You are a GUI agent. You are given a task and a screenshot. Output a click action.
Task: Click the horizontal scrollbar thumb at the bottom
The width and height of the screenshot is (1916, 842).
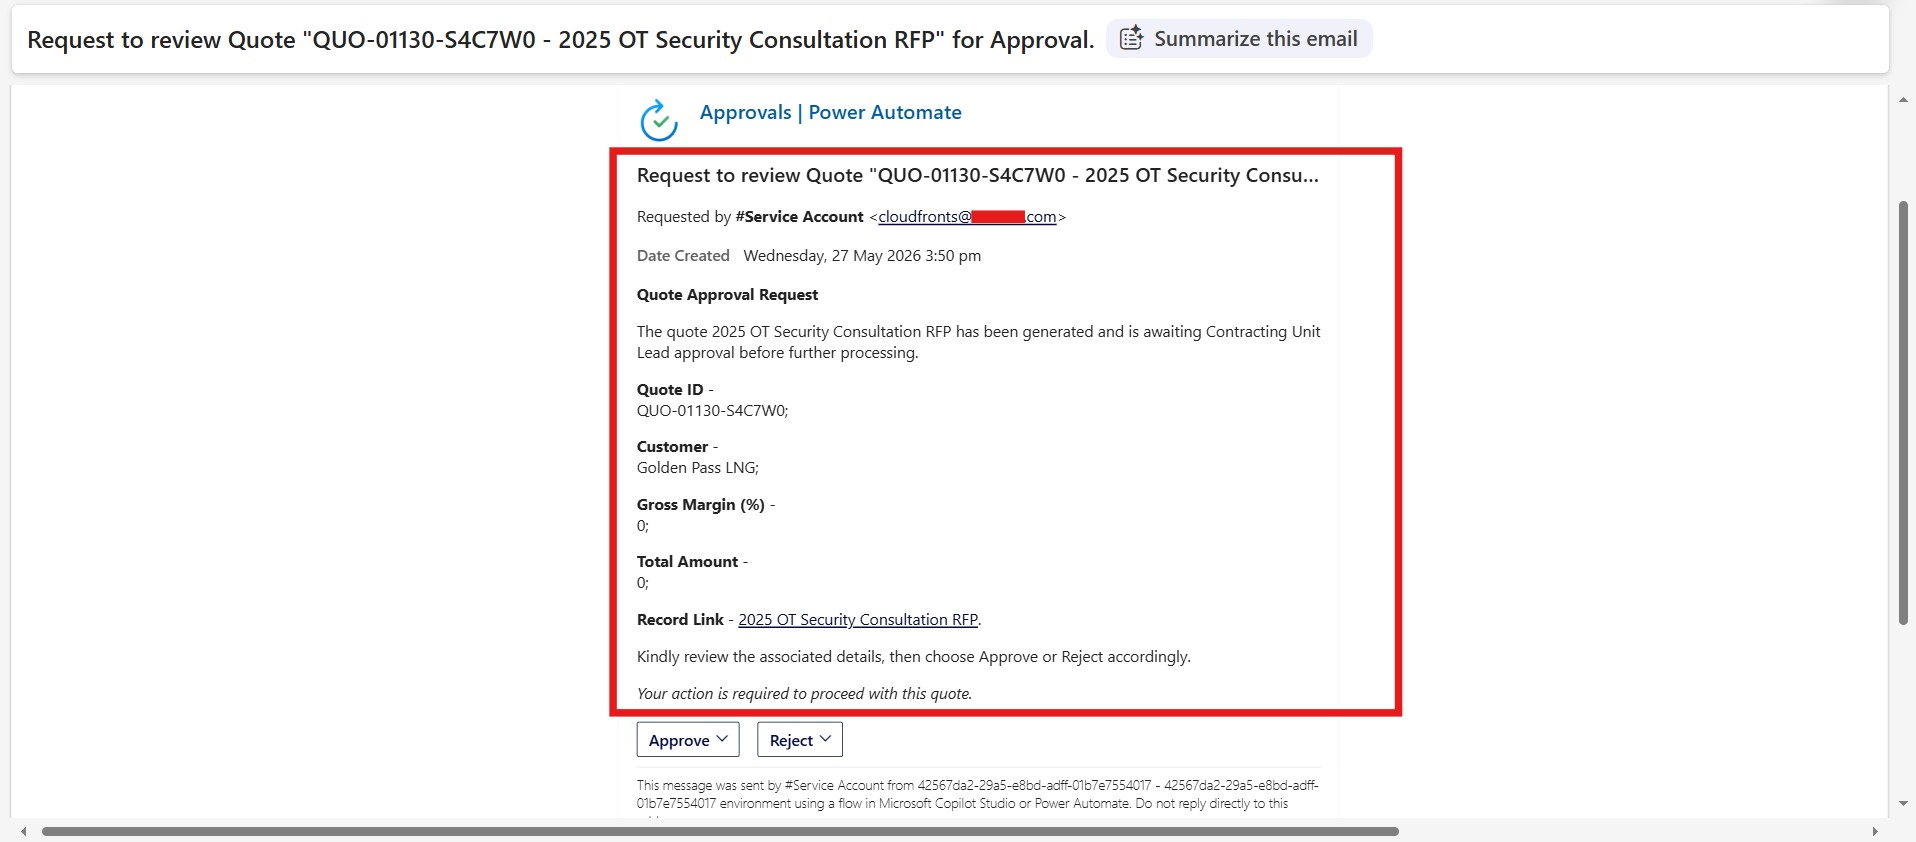point(720,831)
